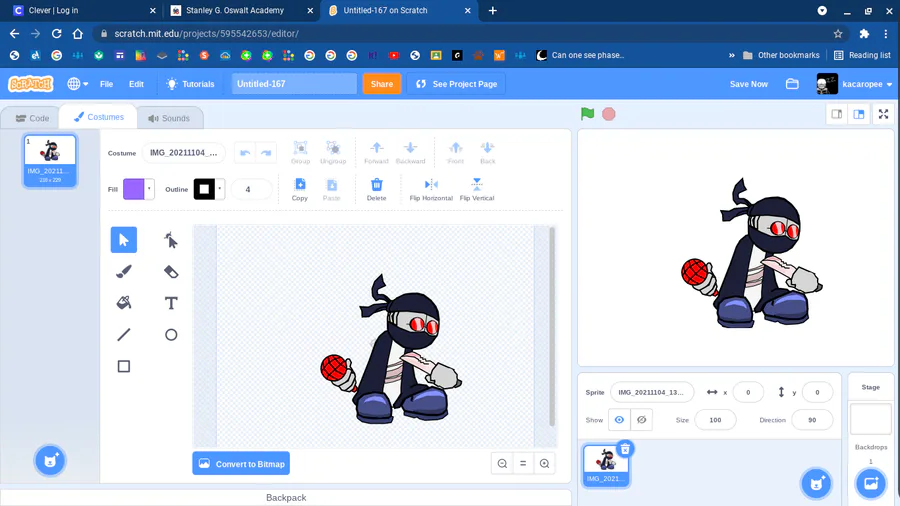
Task: Send selection to Back
Action: point(487,153)
